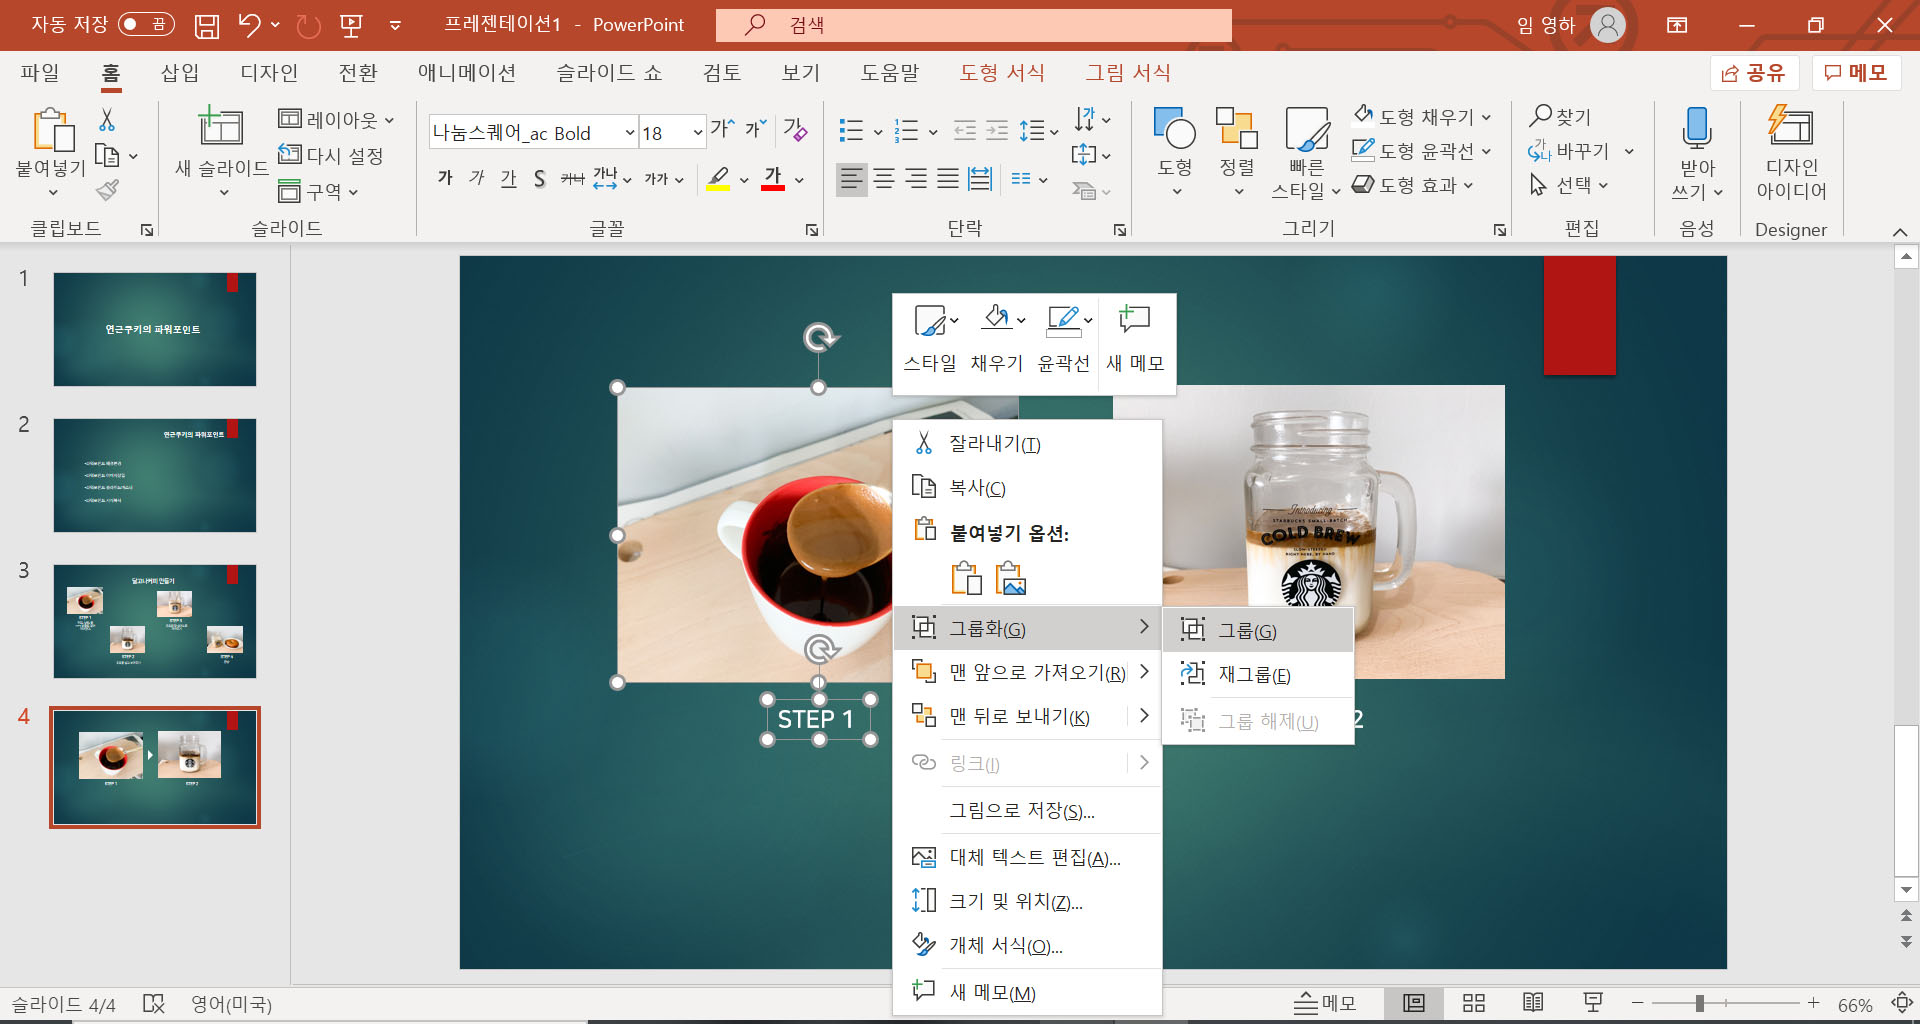Click the 메모 comments button top right
The width and height of the screenshot is (1920, 1024).
(x=1856, y=73)
